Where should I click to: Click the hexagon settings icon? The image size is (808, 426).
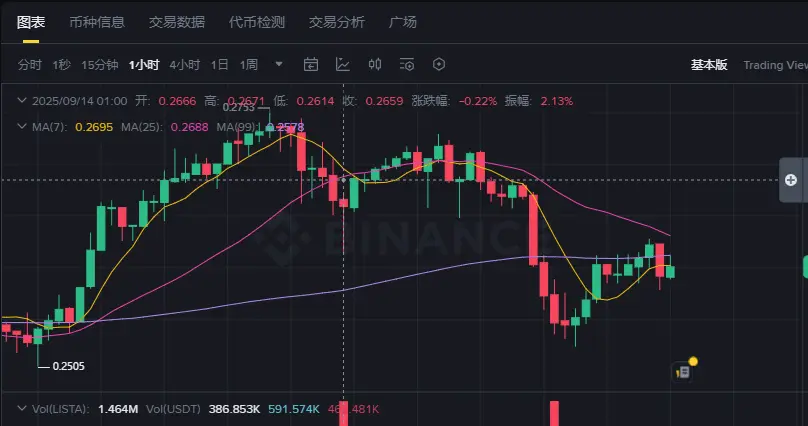click(438, 65)
